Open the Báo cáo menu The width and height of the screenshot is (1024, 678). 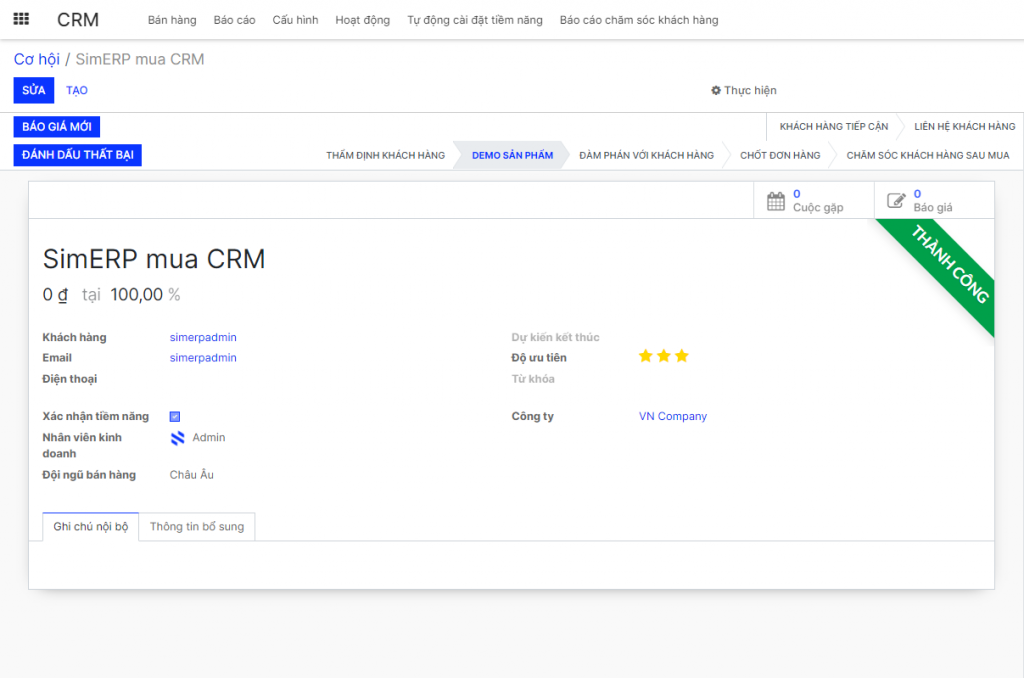tap(234, 20)
